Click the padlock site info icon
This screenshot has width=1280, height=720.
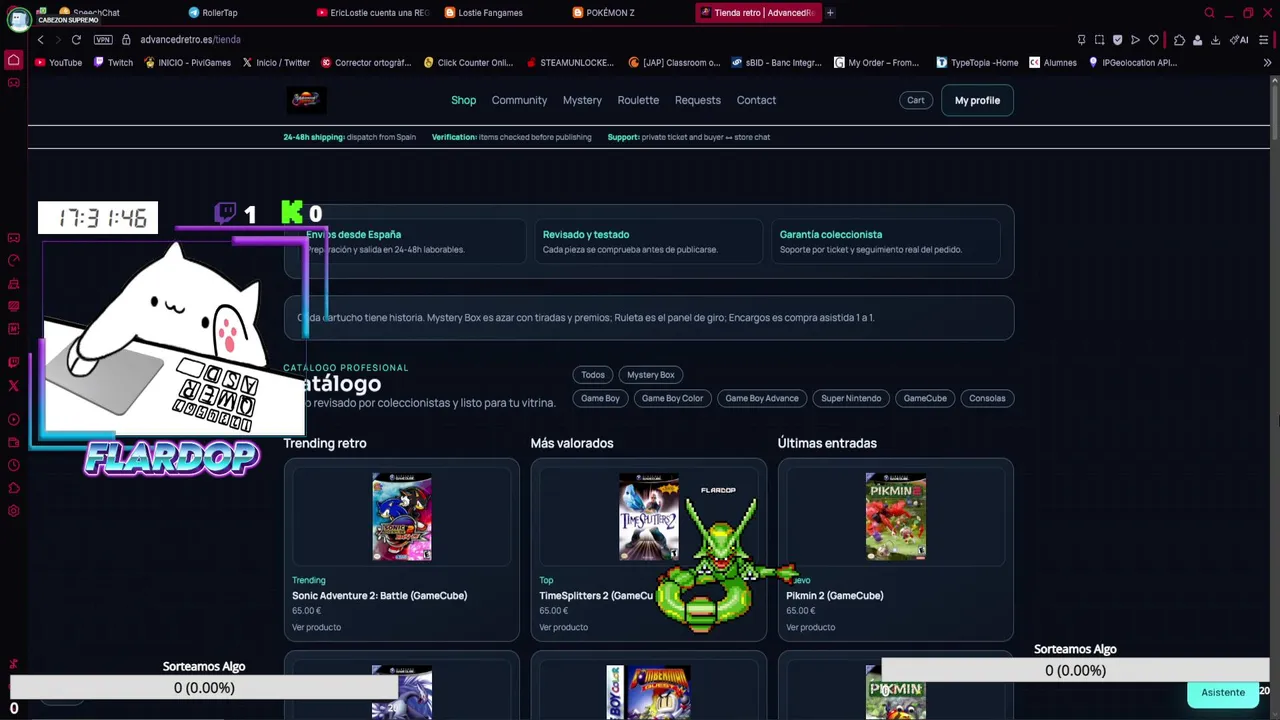pyautogui.click(x=126, y=40)
